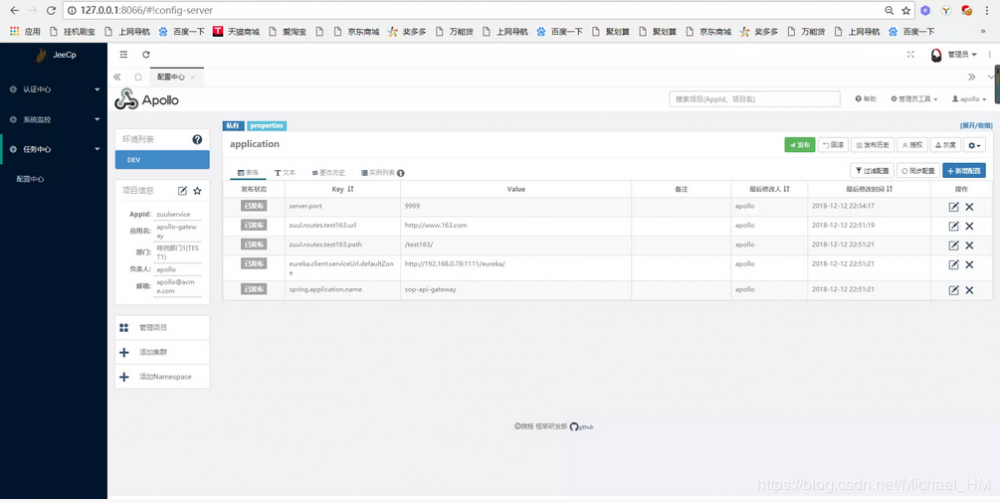This screenshot has width=1000, height=503.
Task: Click the JeeCp logo in sidebar
Action: point(55,55)
